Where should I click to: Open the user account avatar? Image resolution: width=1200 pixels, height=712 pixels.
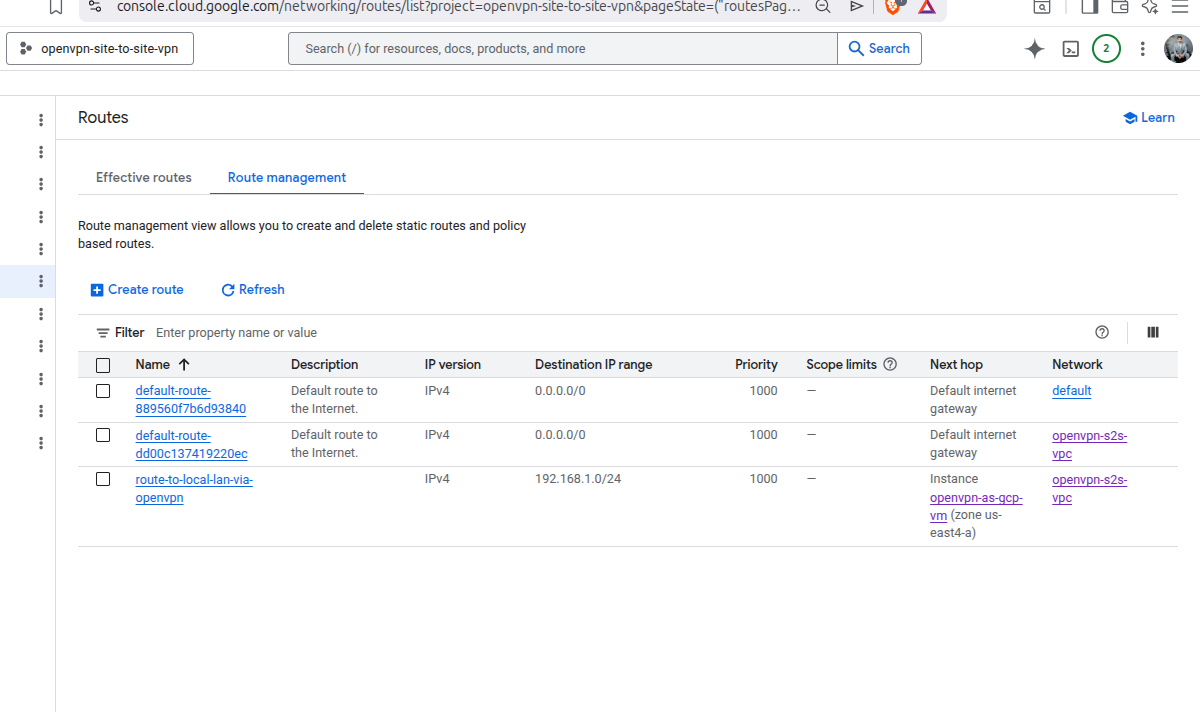pyautogui.click(x=1179, y=49)
